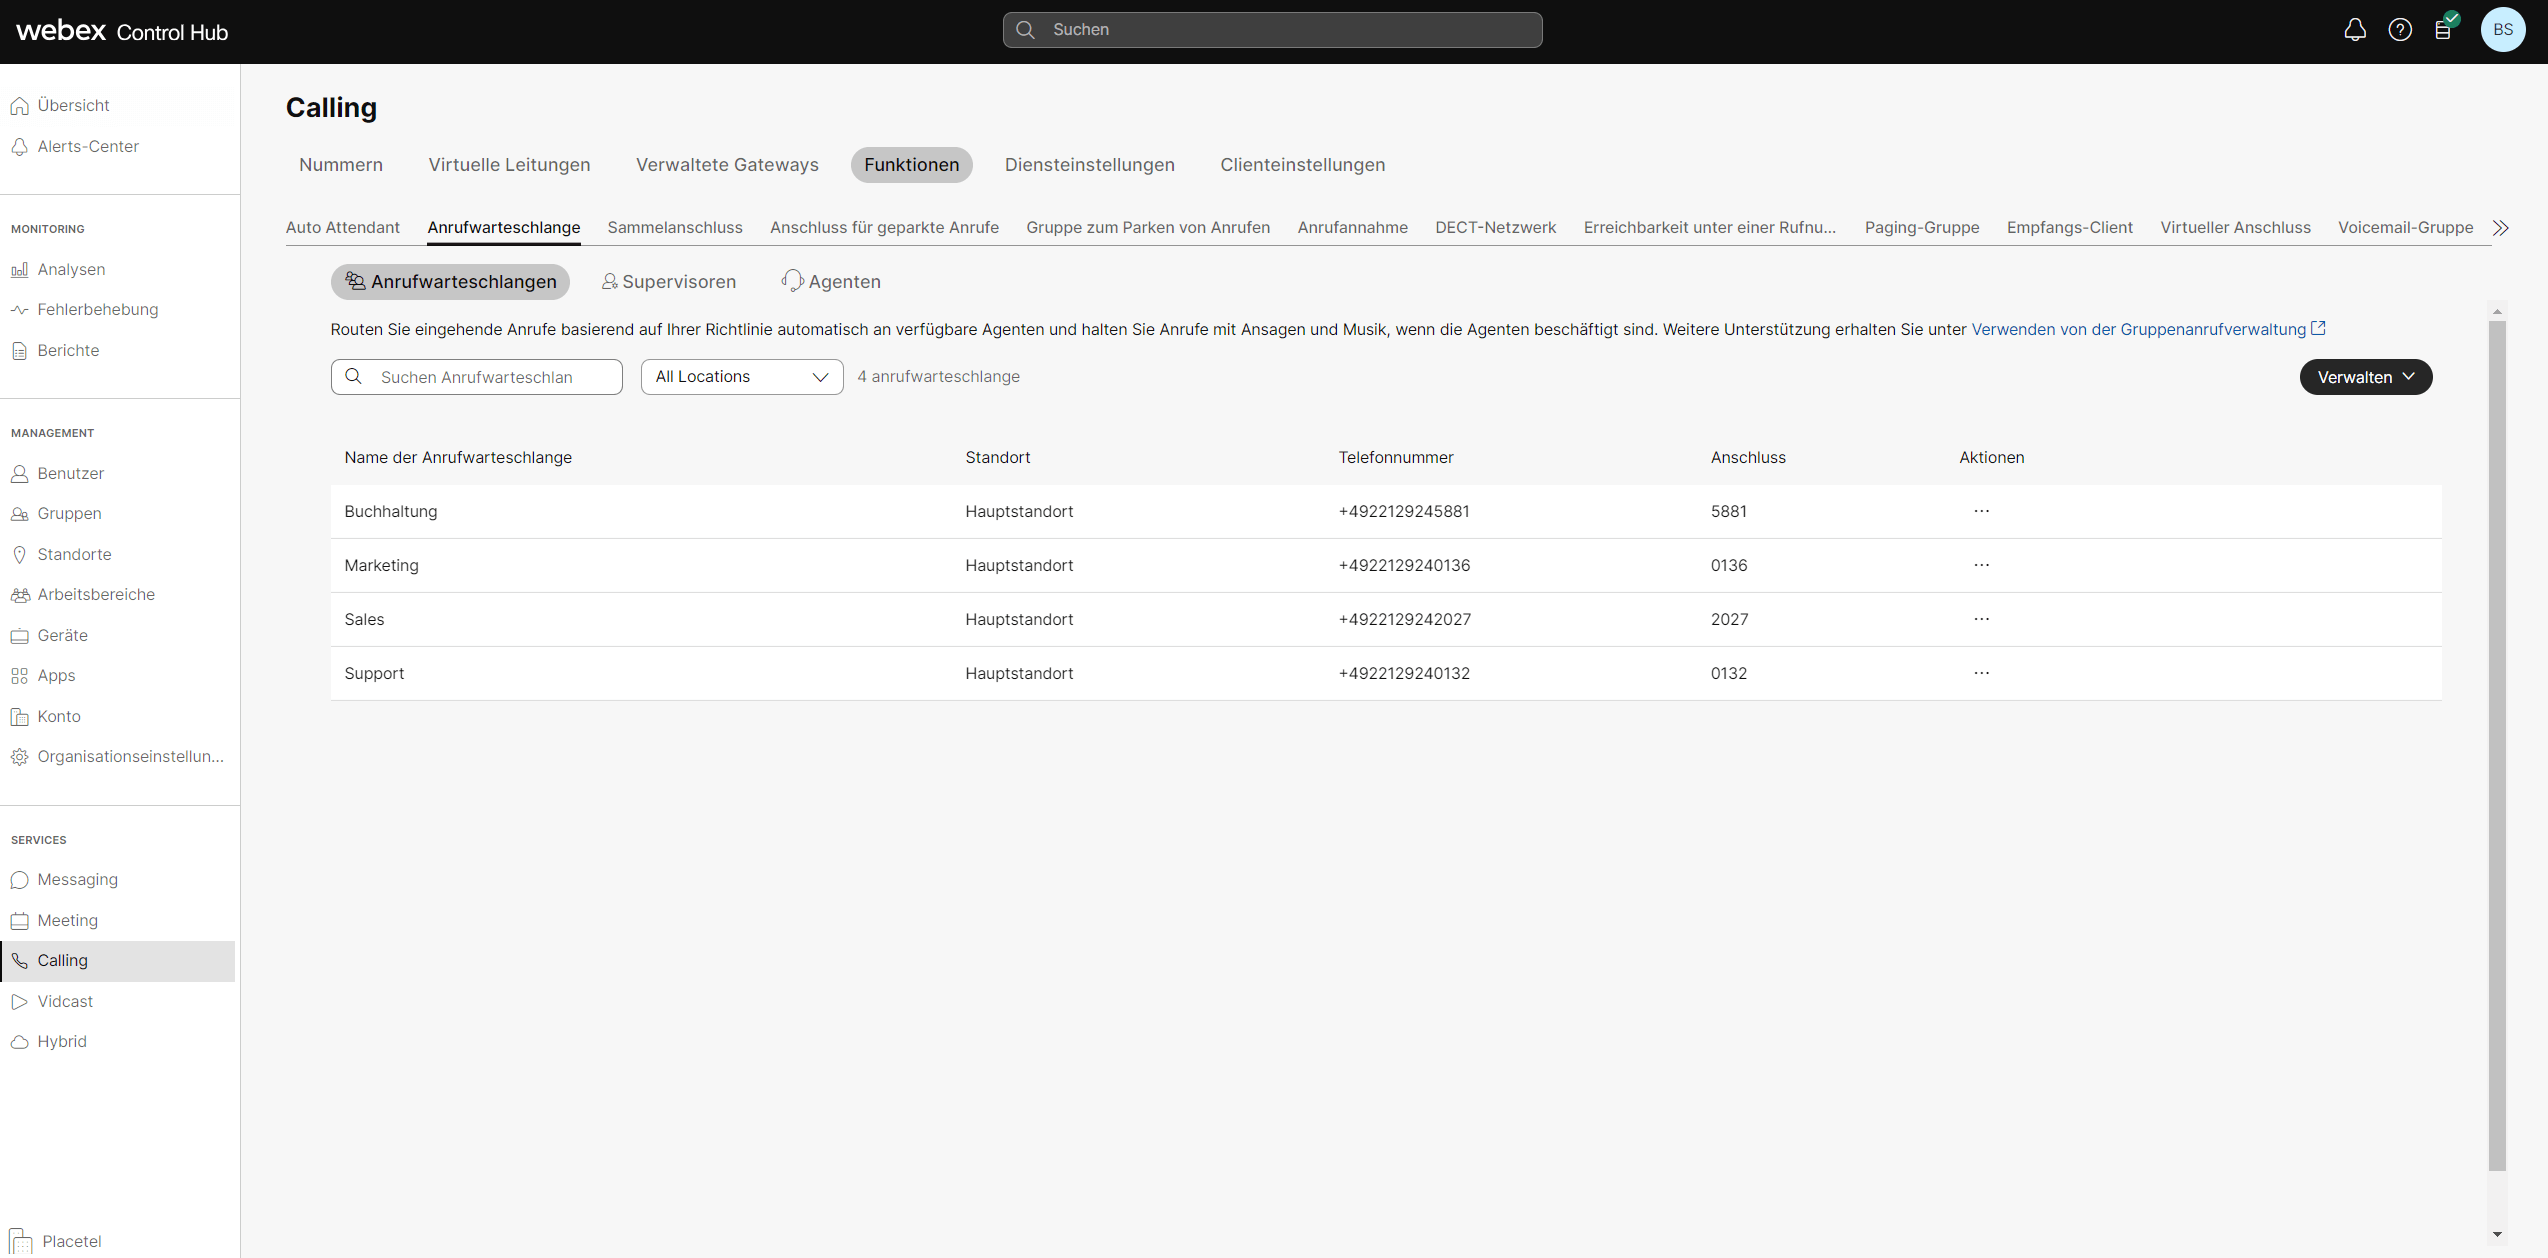Show more feature tabs with double chevron
The image size is (2548, 1258).
(x=2500, y=228)
